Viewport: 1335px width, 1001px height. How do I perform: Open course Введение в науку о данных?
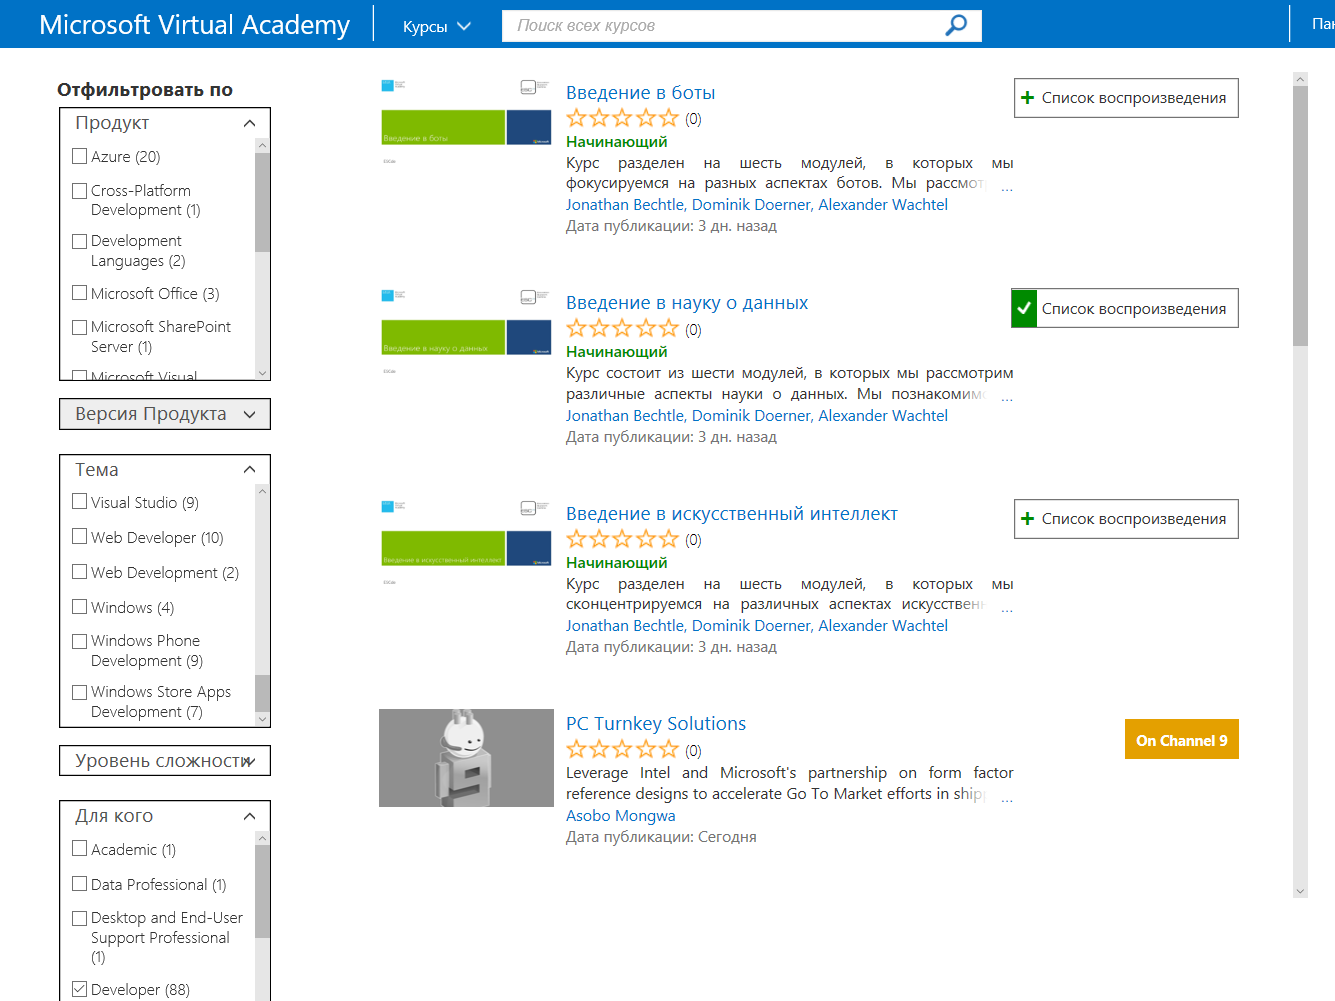click(x=687, y=303)
